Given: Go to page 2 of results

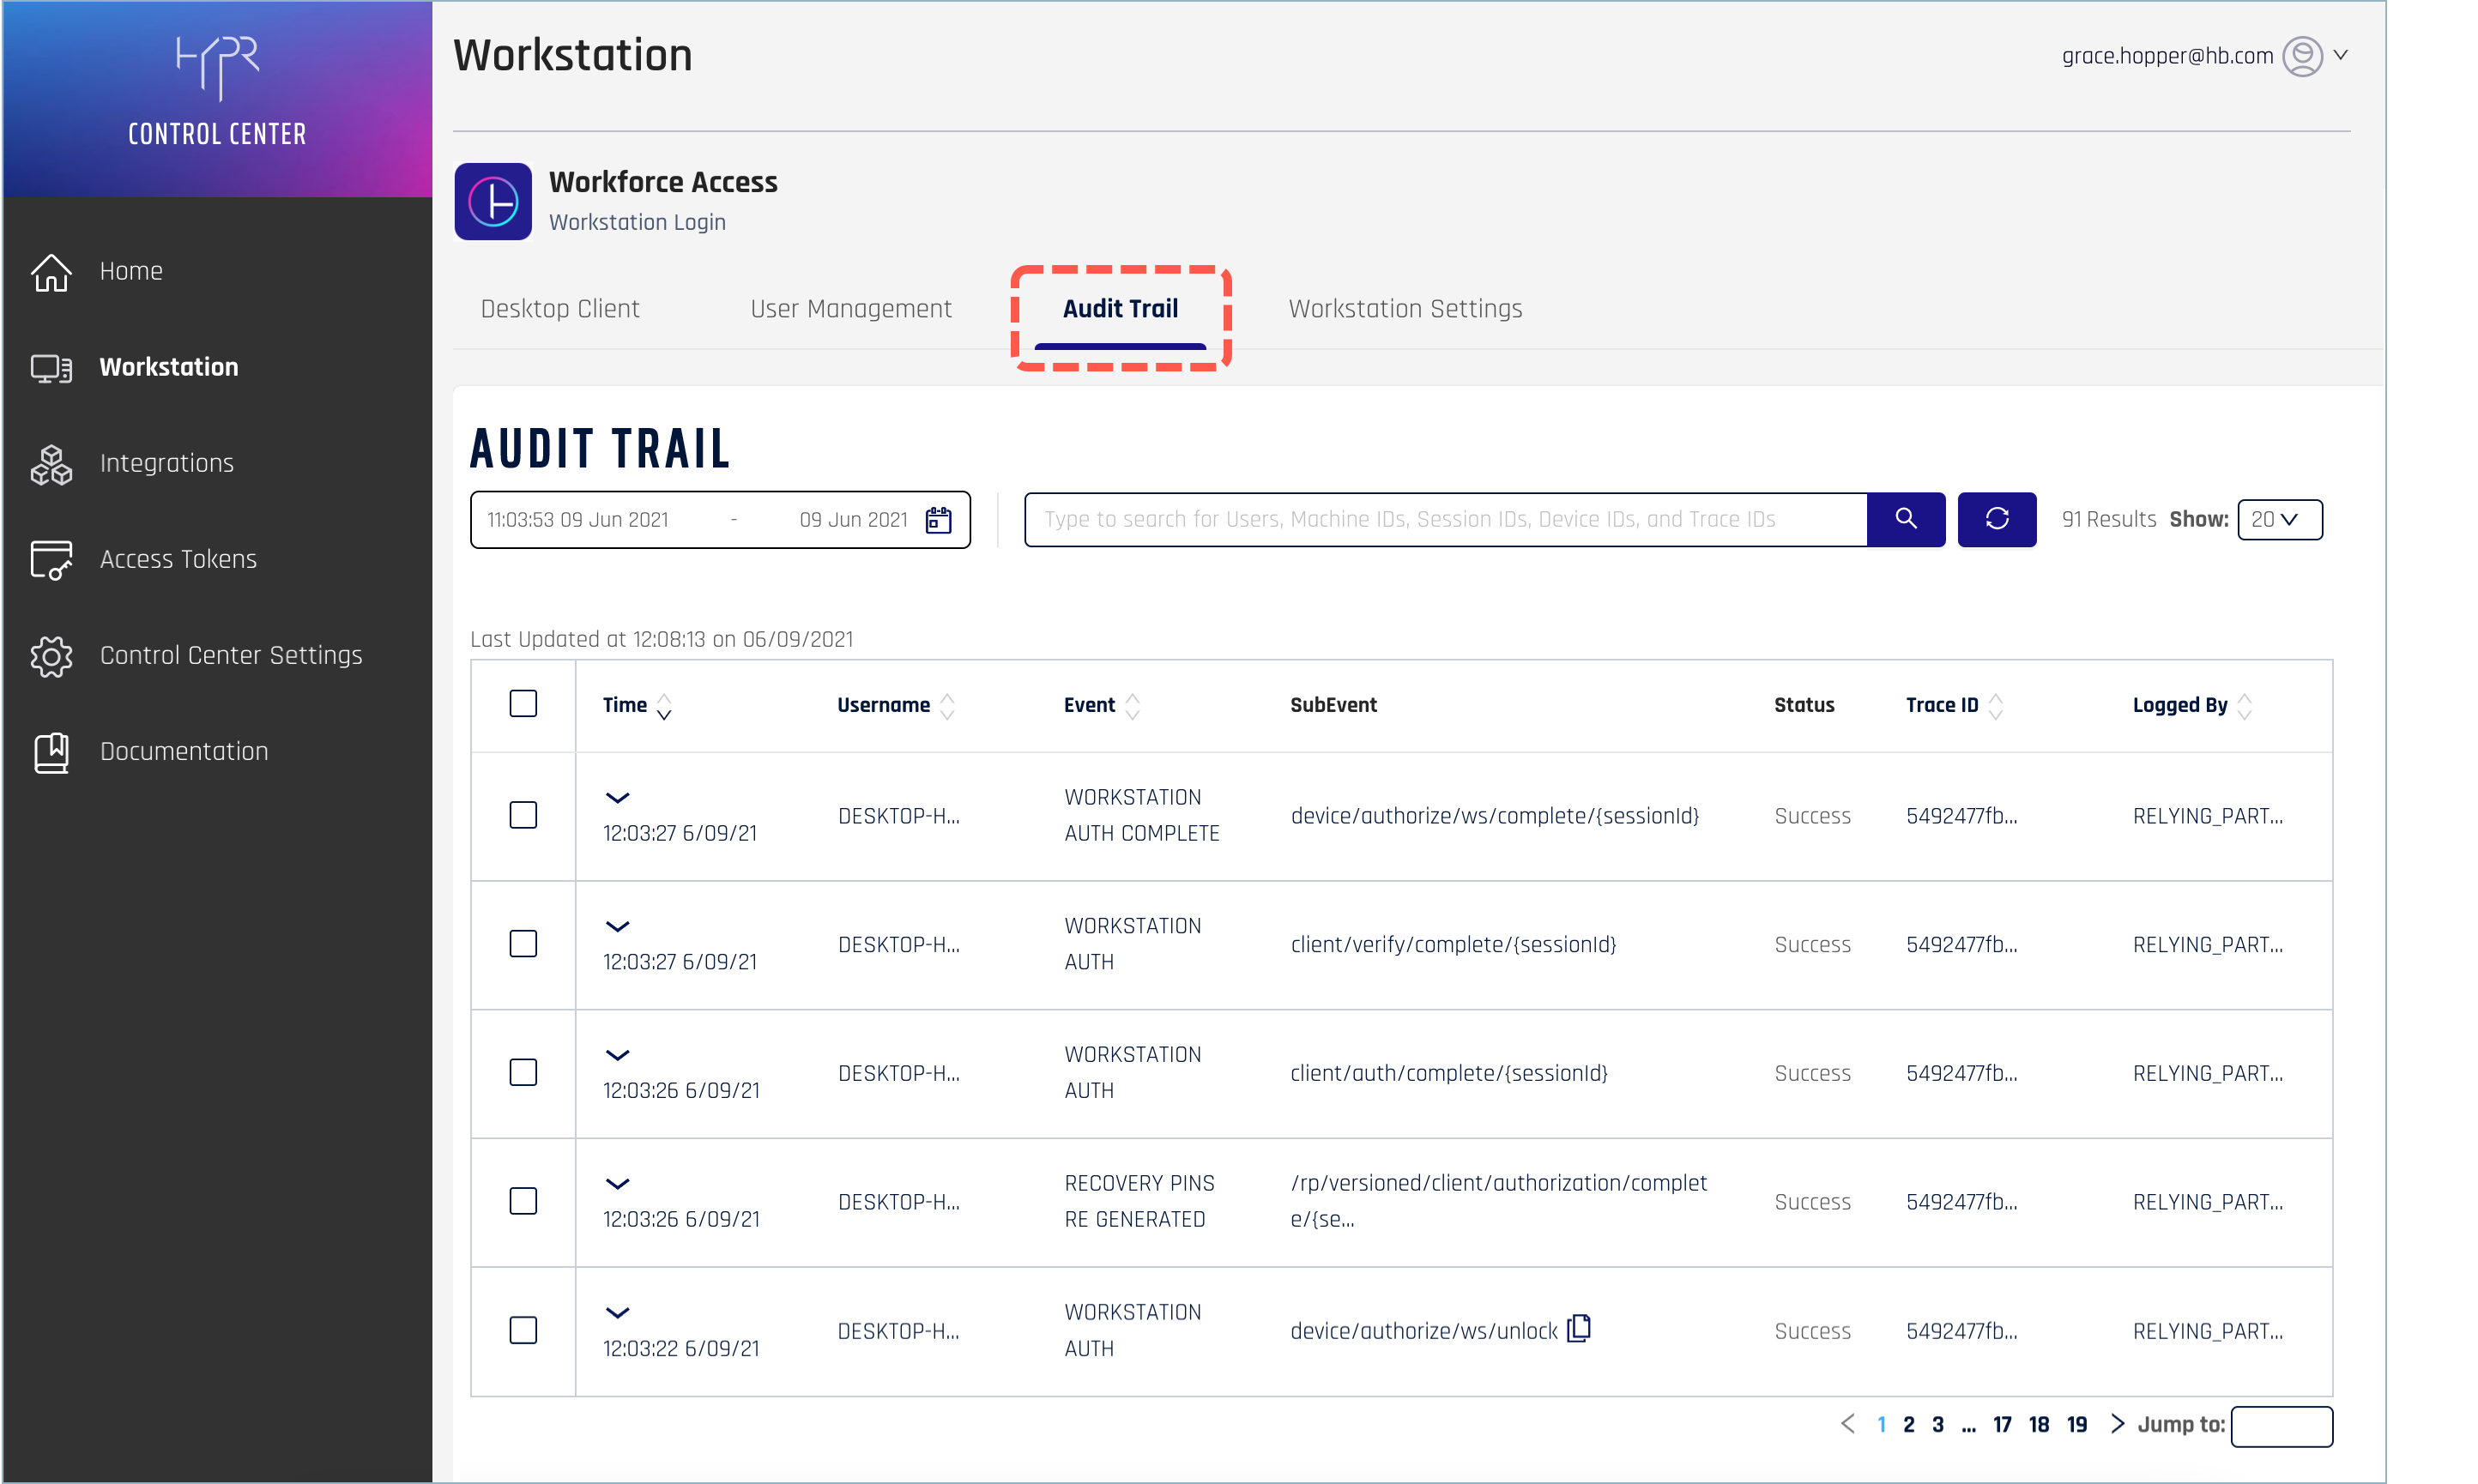Looking at the screenshot, I should coord(1908,1425).
